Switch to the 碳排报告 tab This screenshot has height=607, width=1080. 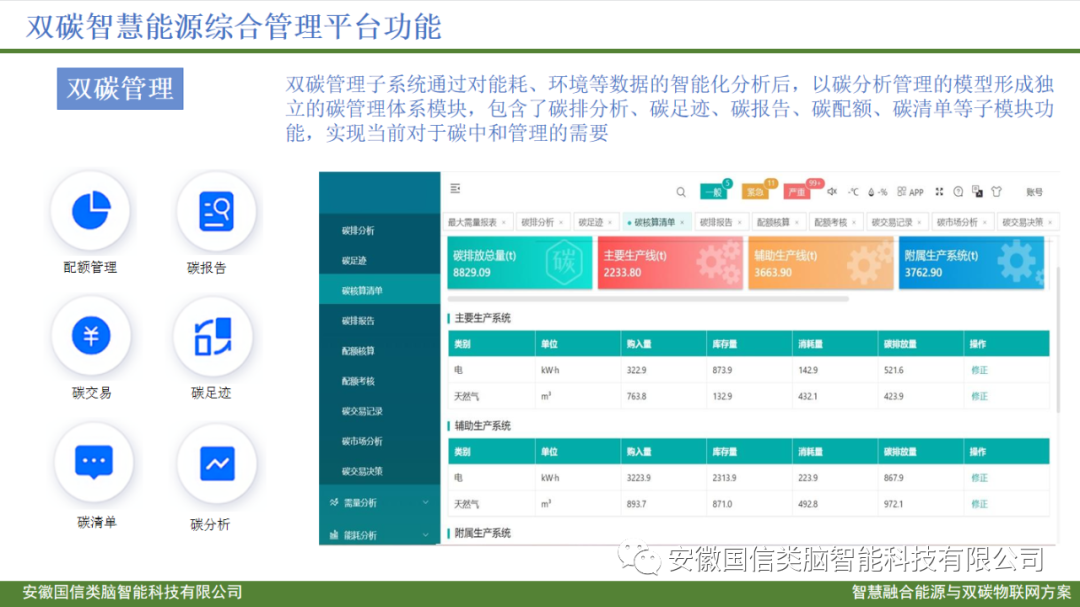pyautogui.click(x=716, y=222)
